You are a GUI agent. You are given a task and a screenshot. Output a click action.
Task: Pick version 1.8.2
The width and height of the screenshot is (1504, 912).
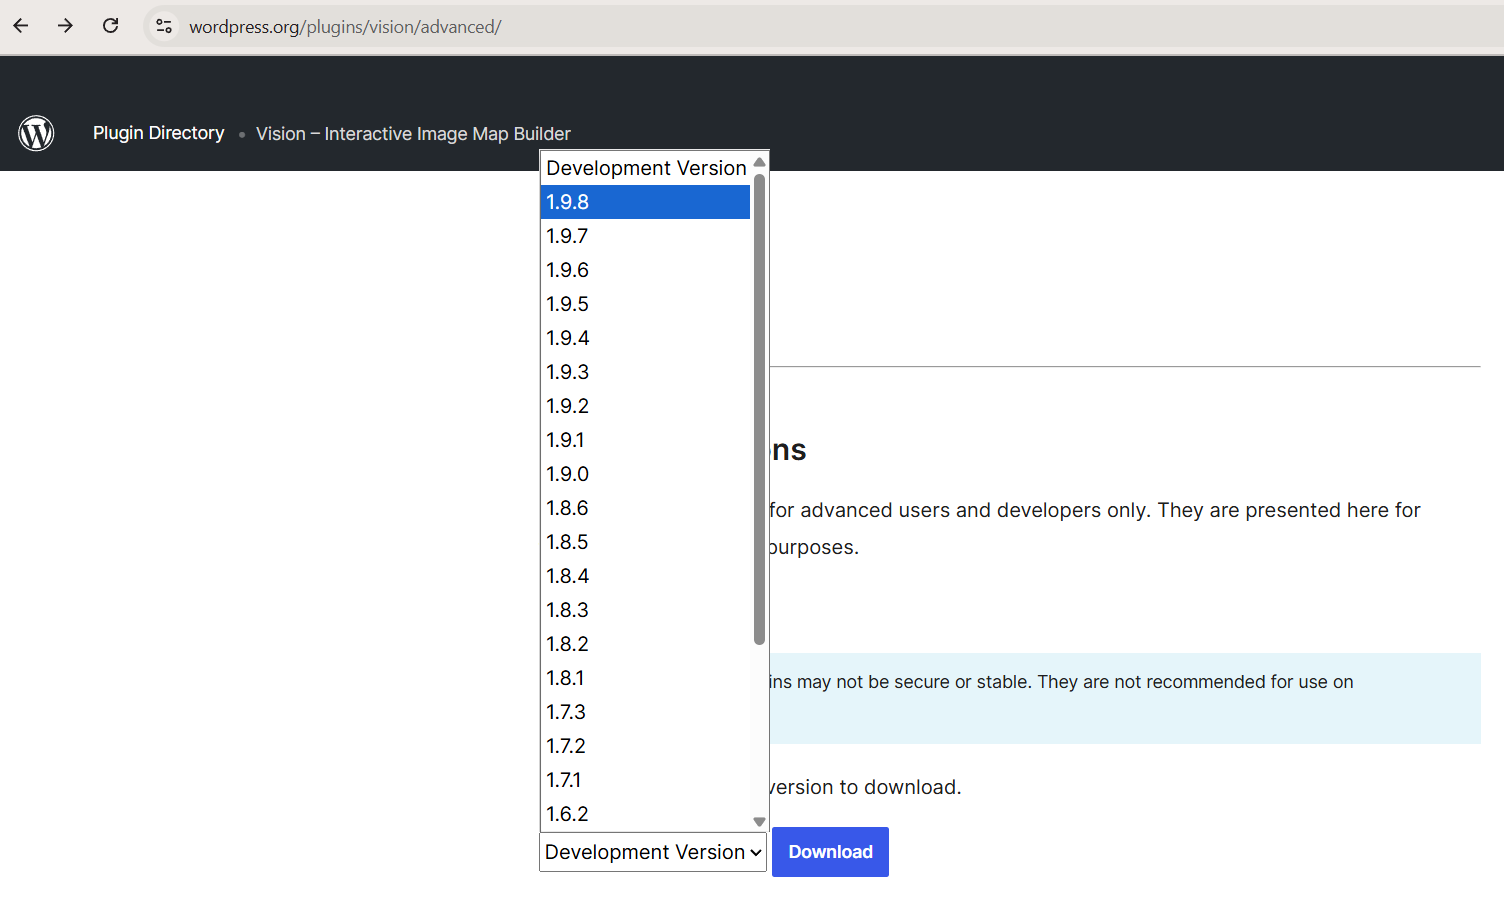tap(646, 644)
